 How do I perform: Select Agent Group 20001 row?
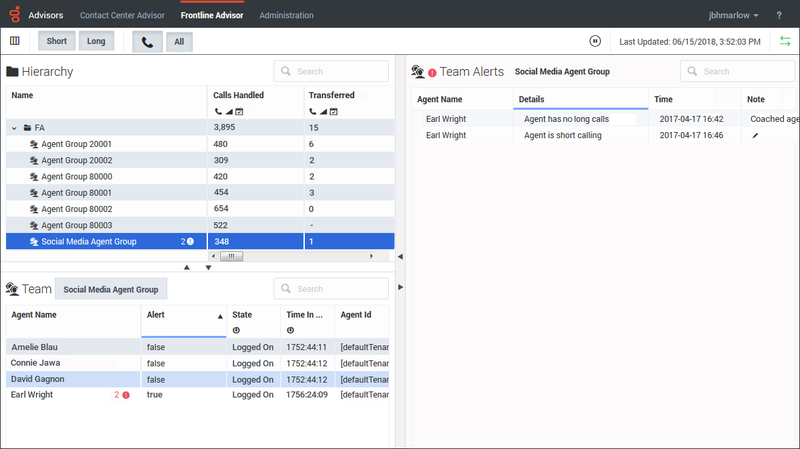[x=200, y=144]
